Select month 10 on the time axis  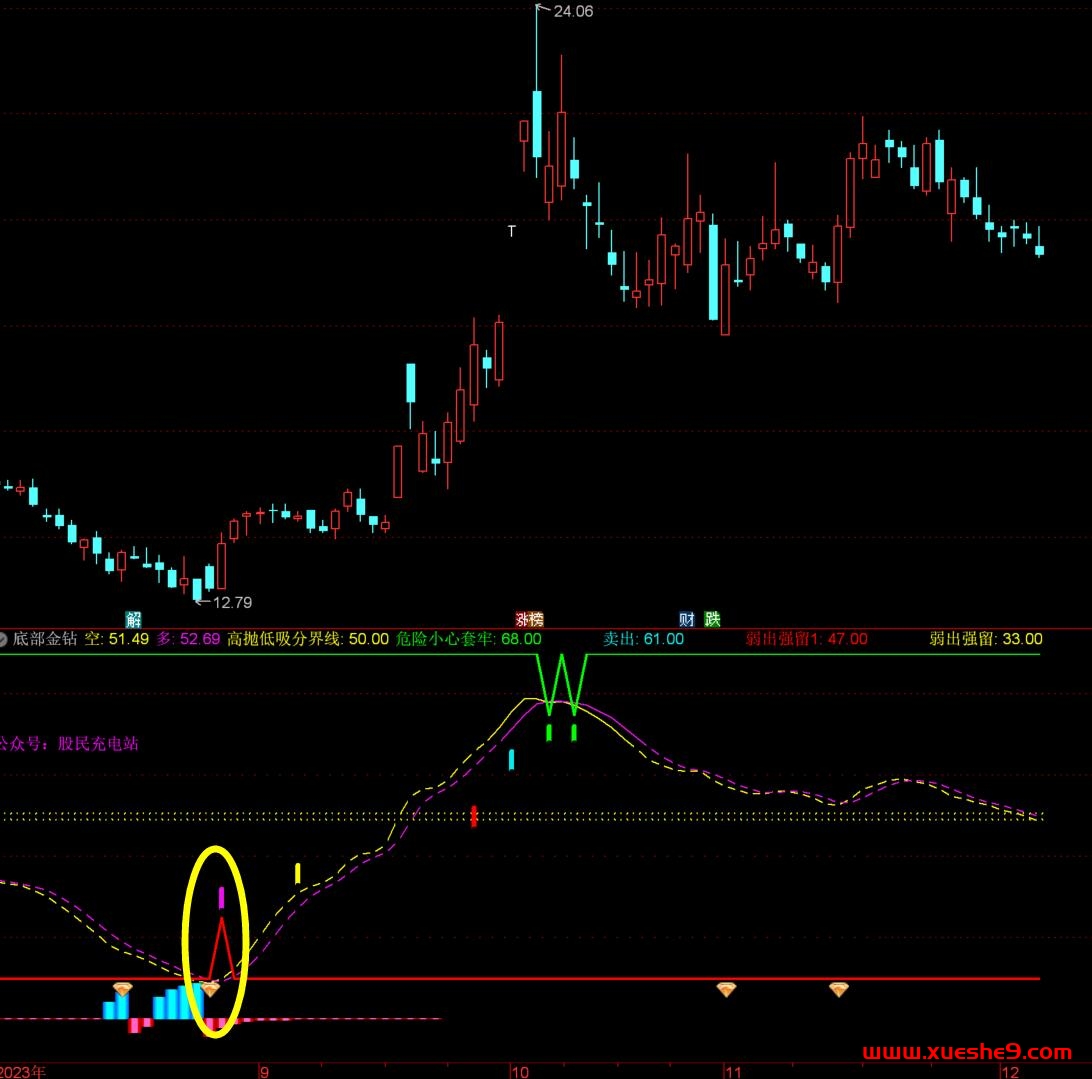(518, 1072)
